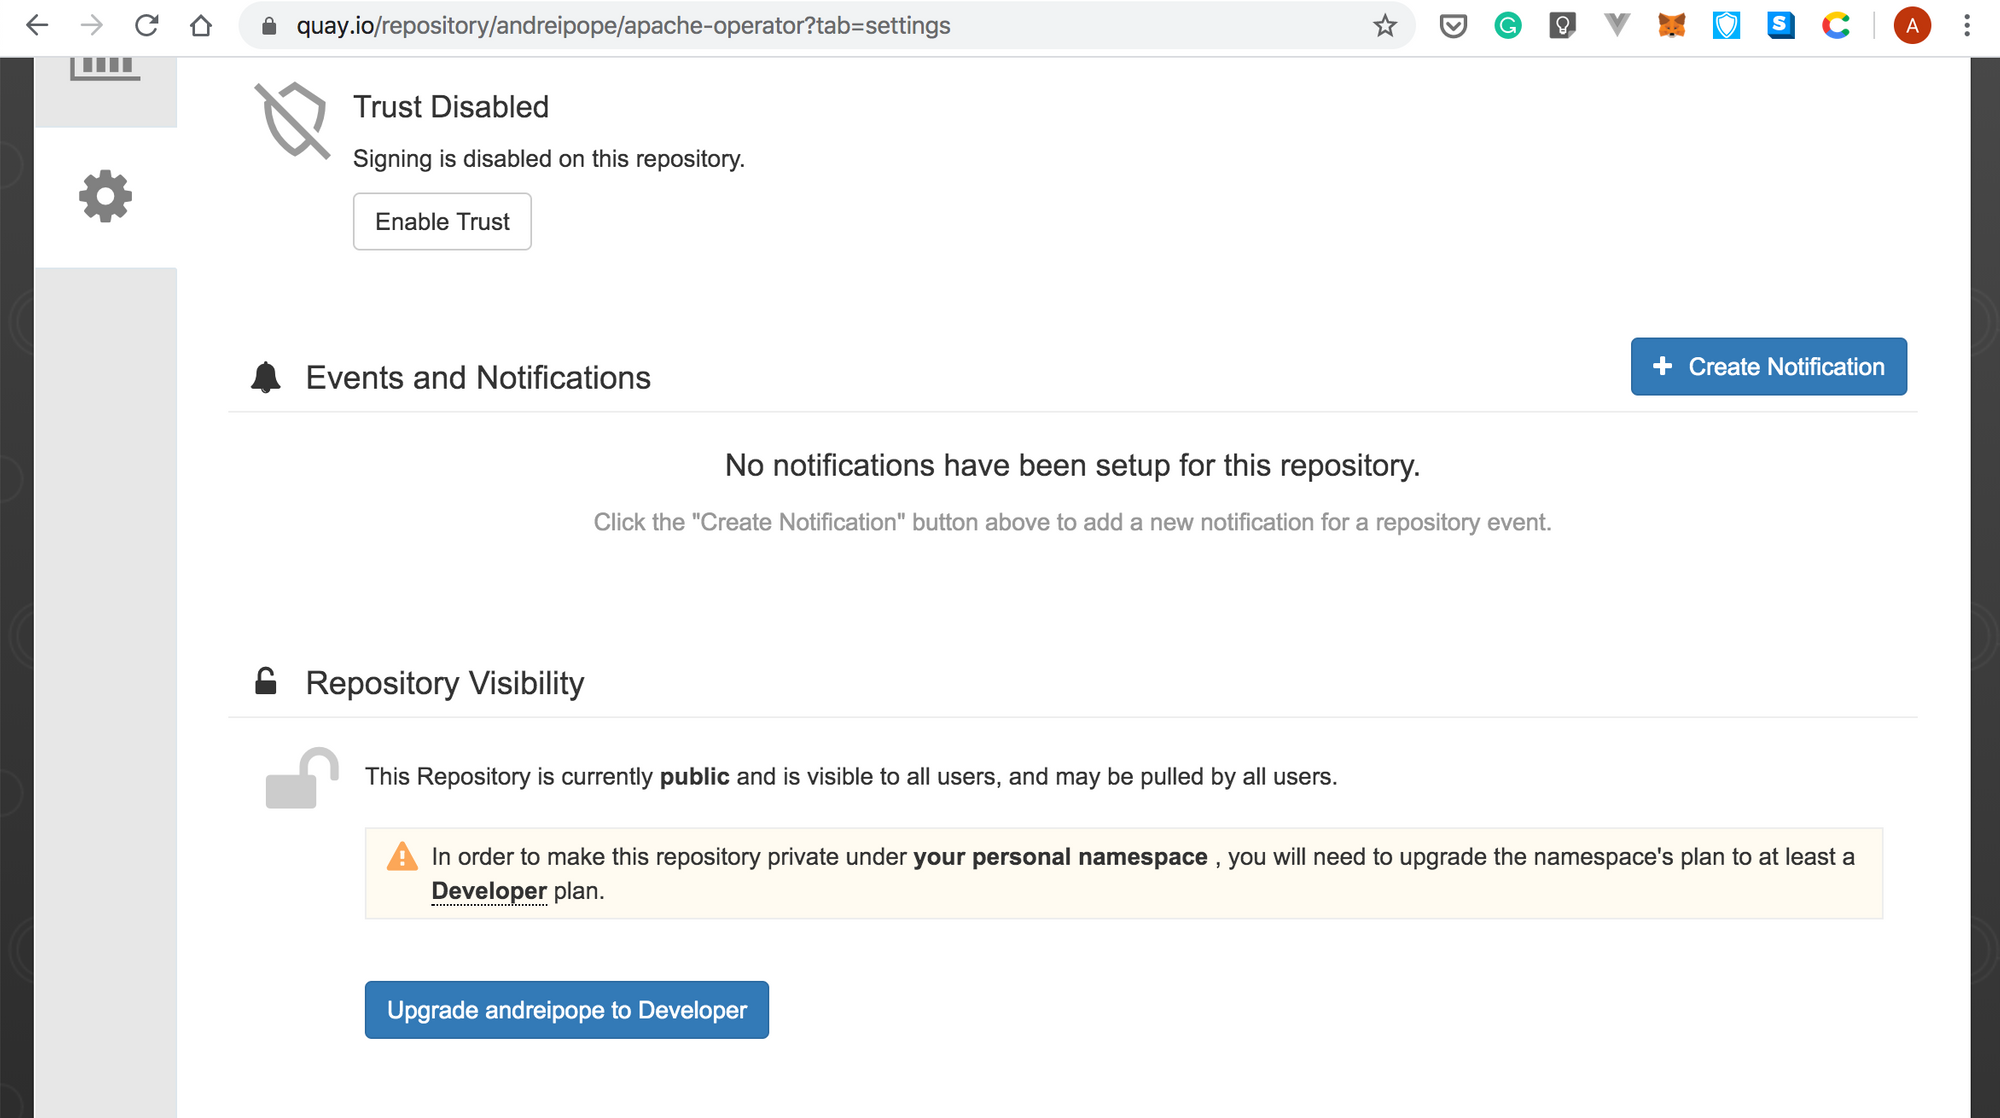This screenshot has width=2000, height=1118.
Task: Open the Skype S extension icon
Action: [x=1781, y=26]
